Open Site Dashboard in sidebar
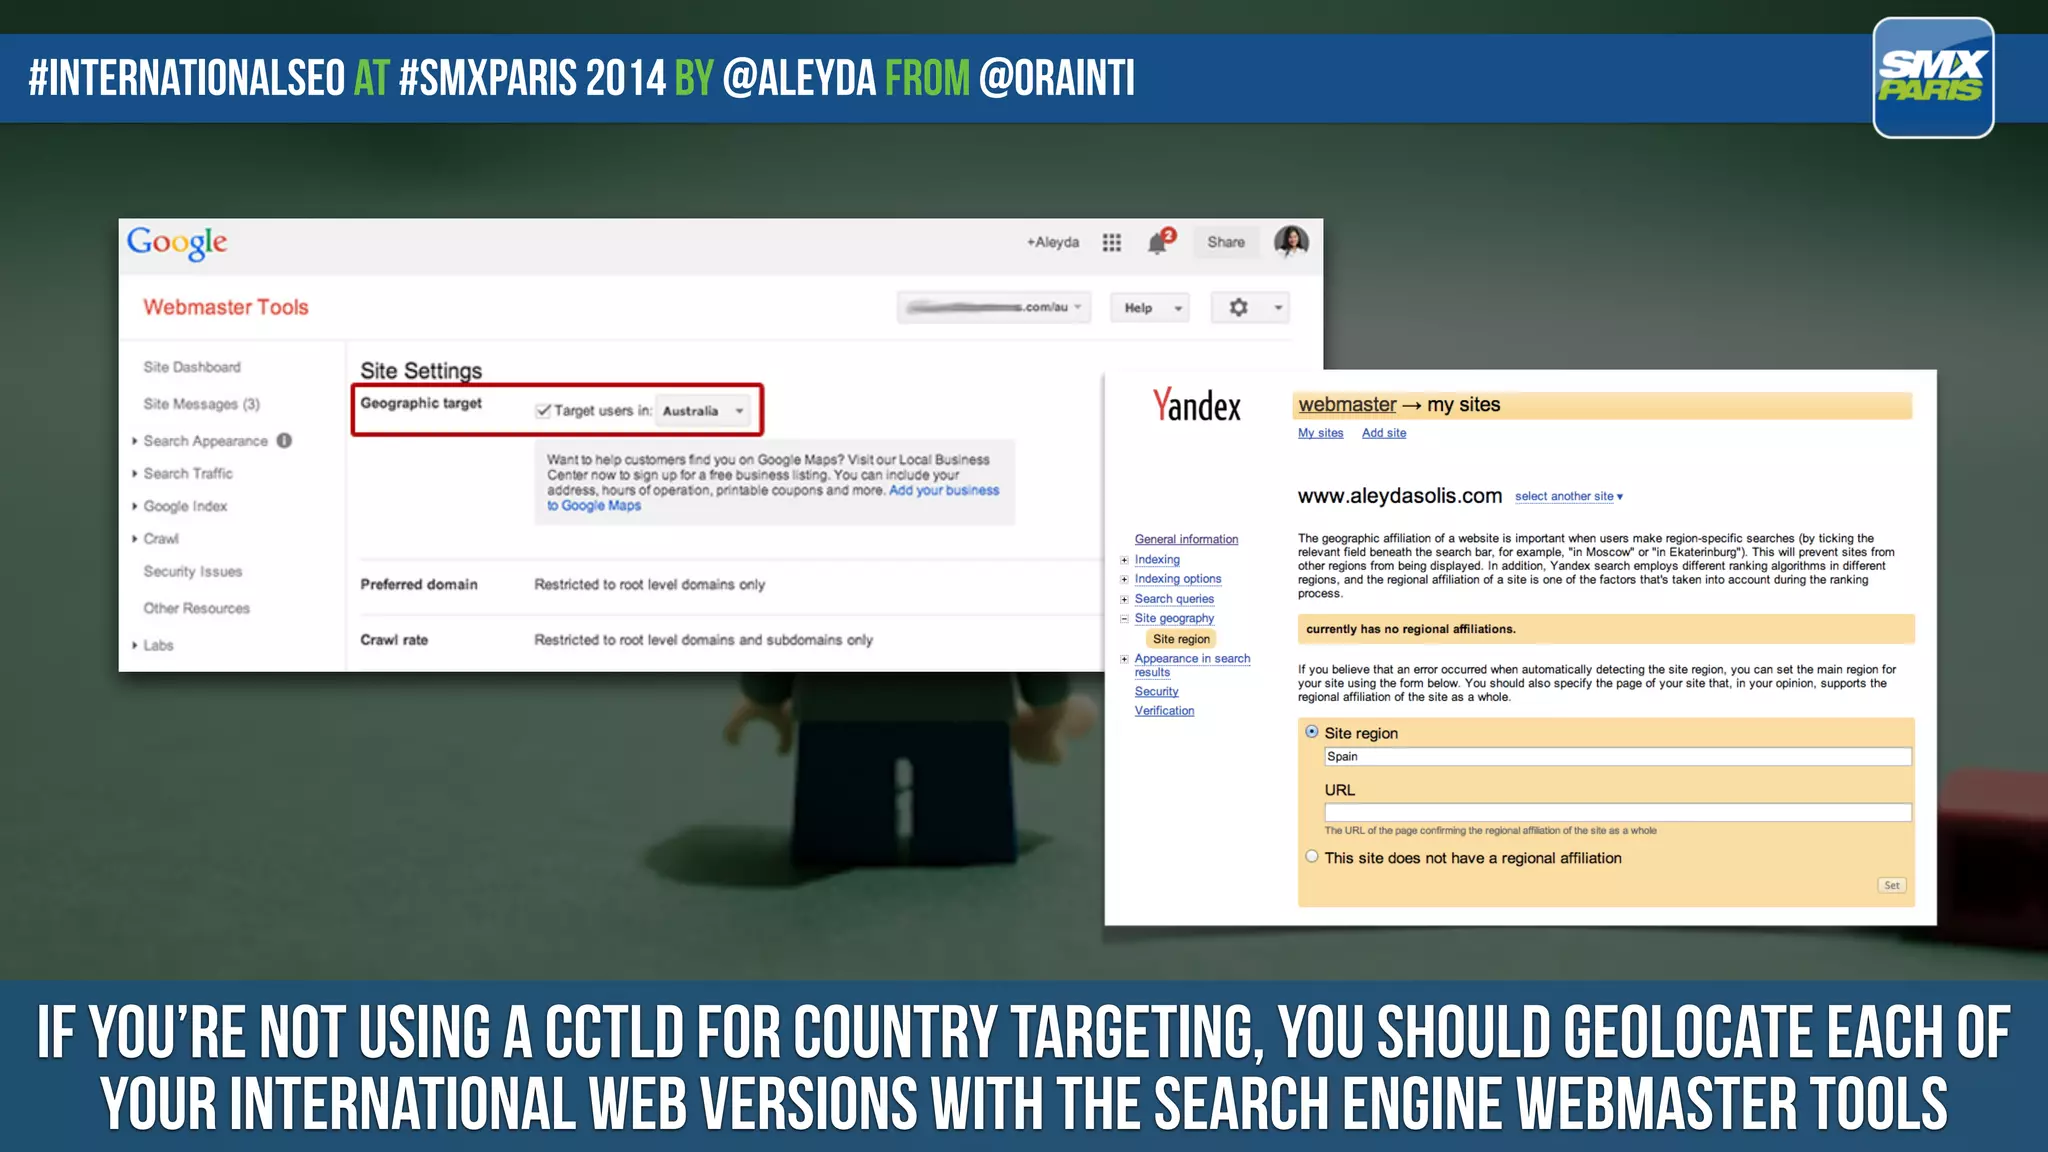Screen dimensions: 2048x1152 point(192,367)
